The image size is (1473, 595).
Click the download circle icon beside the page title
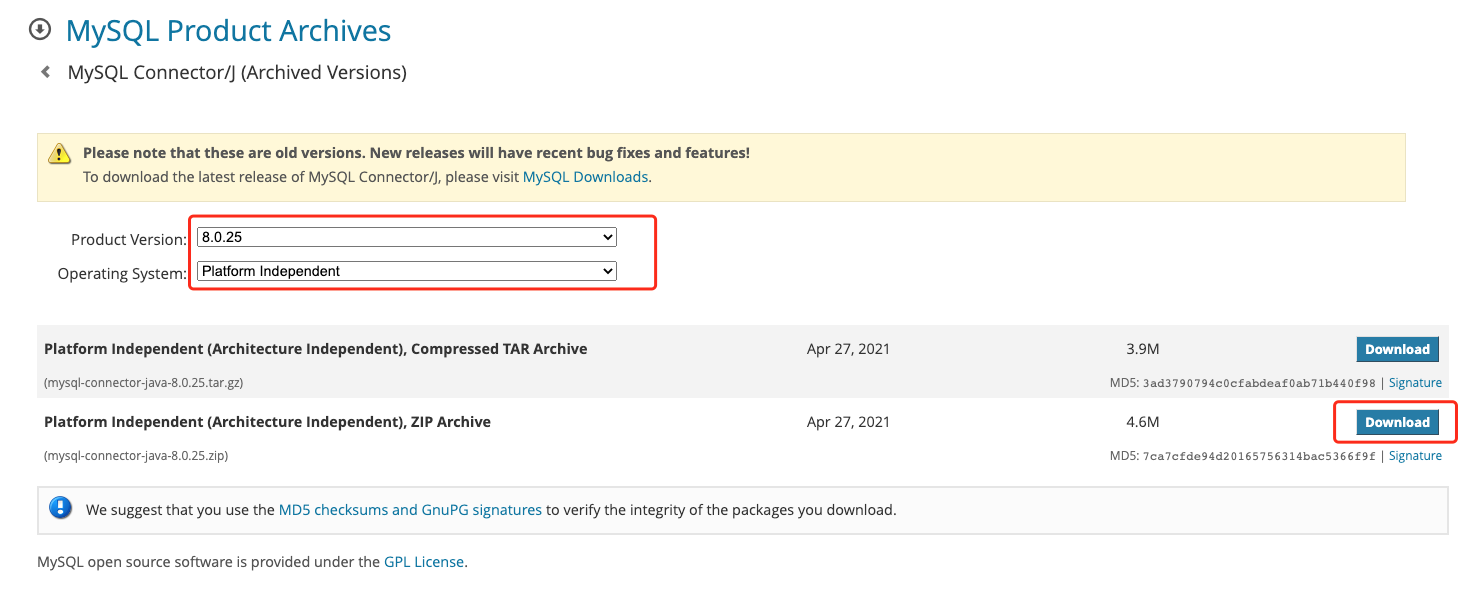pos(40,30)
